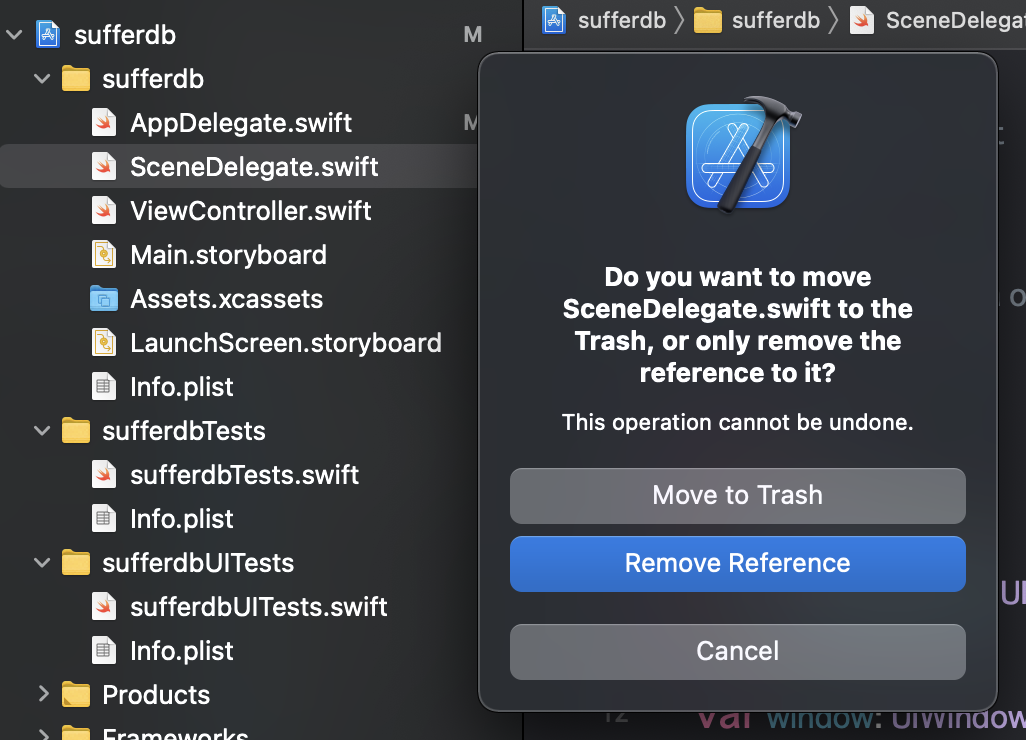The height and width of the screenshot is (740, 1026).
Task: Select AppDelegate.swift in the navigator
Action: pos(241,122)
